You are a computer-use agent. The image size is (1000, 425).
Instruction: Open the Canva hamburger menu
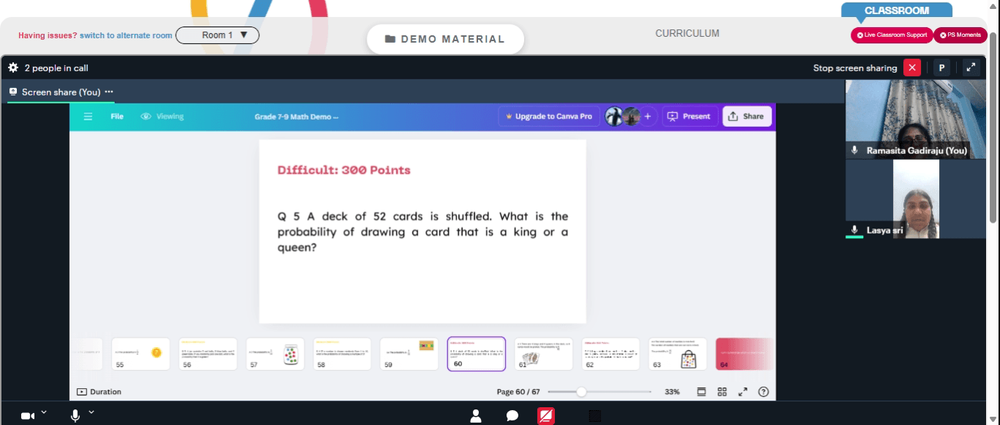(x=88, y=117)
